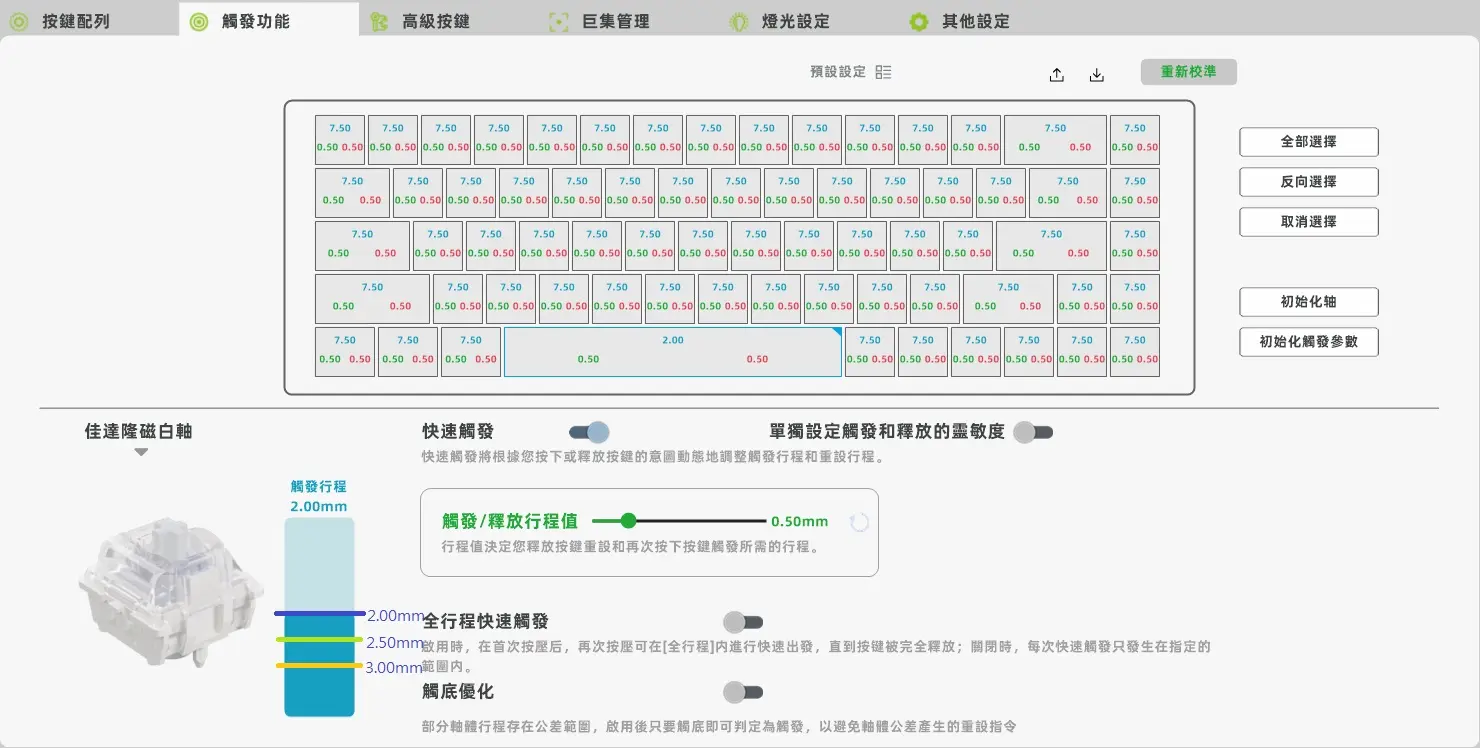Open 其他設定 via its gear icon

click(918, 21)
